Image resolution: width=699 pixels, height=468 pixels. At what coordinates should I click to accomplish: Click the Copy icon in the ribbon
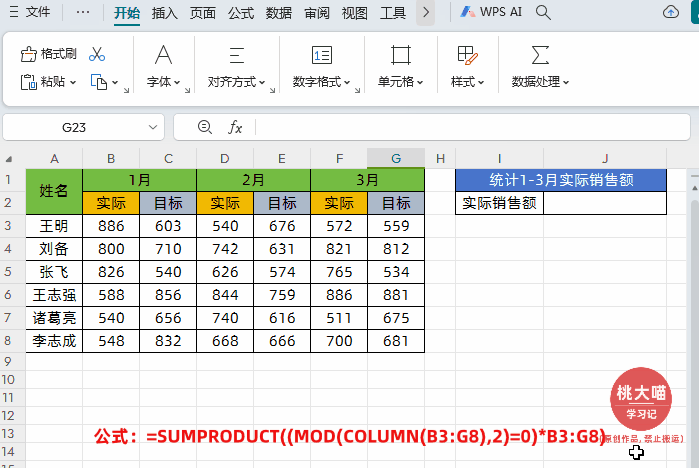click(99, 82)
